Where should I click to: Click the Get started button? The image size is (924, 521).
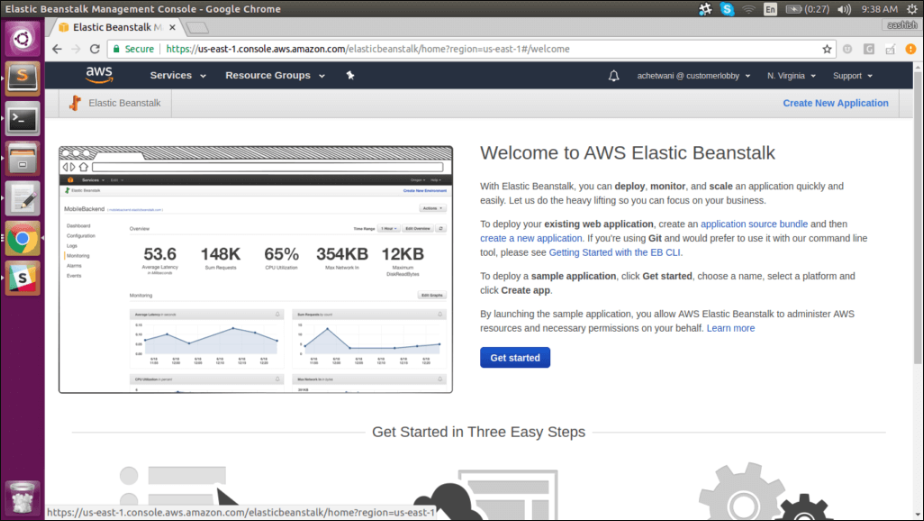[515, 358]
